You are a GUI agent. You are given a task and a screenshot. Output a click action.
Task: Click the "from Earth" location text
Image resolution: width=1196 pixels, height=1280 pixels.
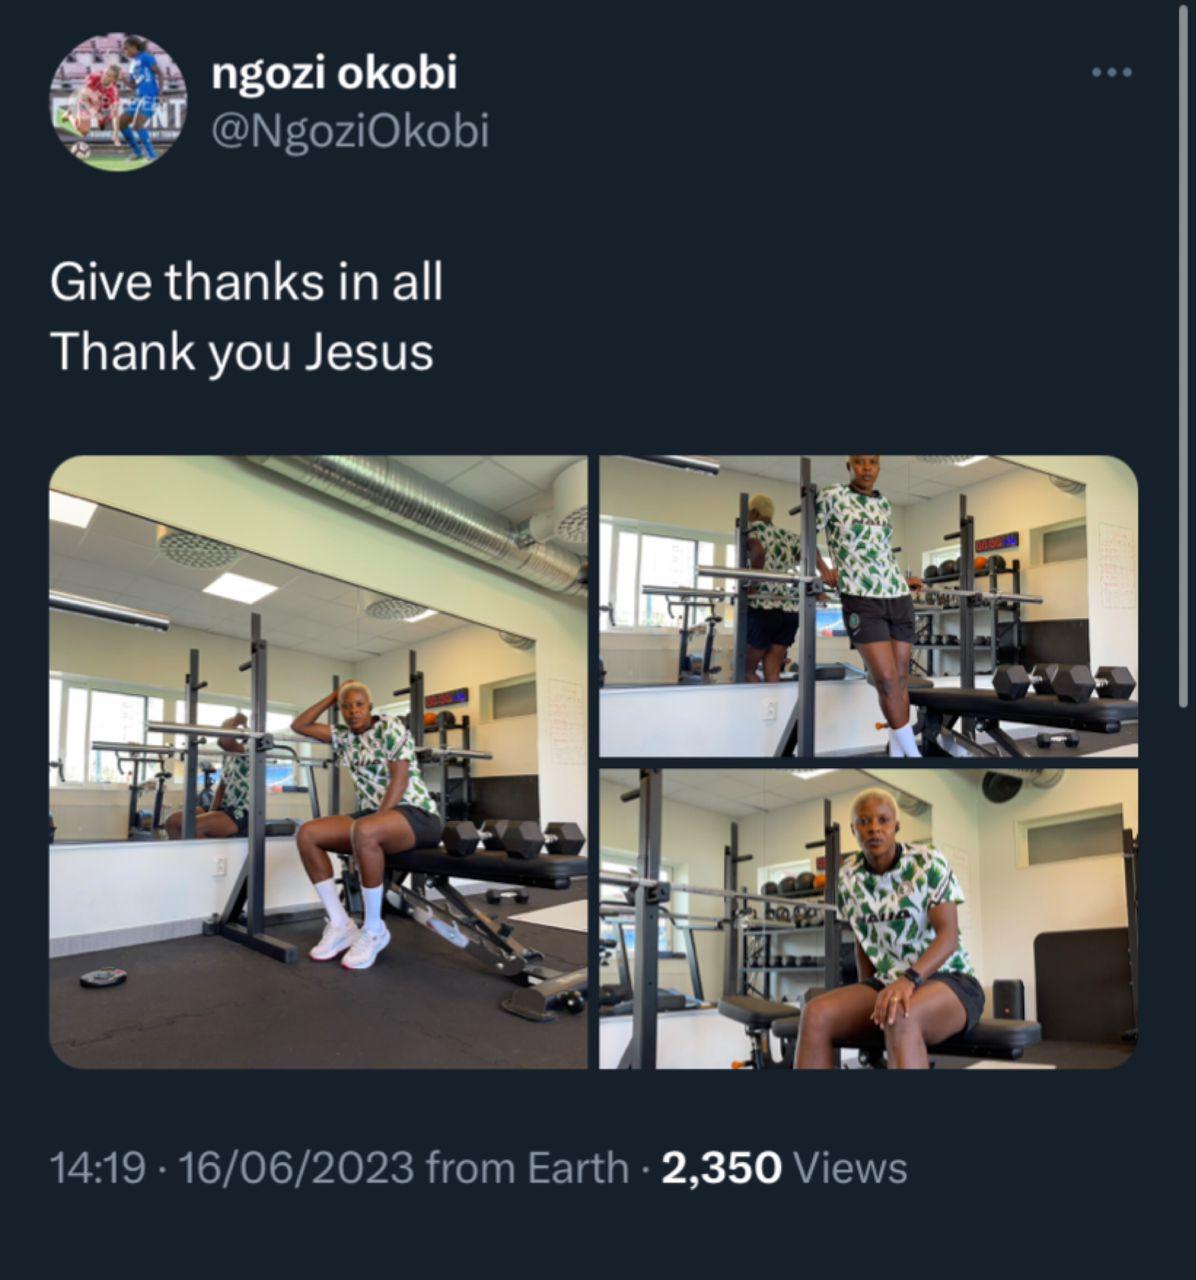[x=527, y=1167]
